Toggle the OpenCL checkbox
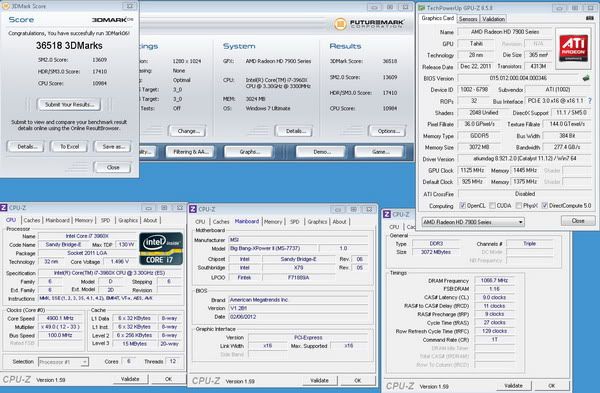The height and width of the screenshot is (393, 600). click(x=462, y=205)
